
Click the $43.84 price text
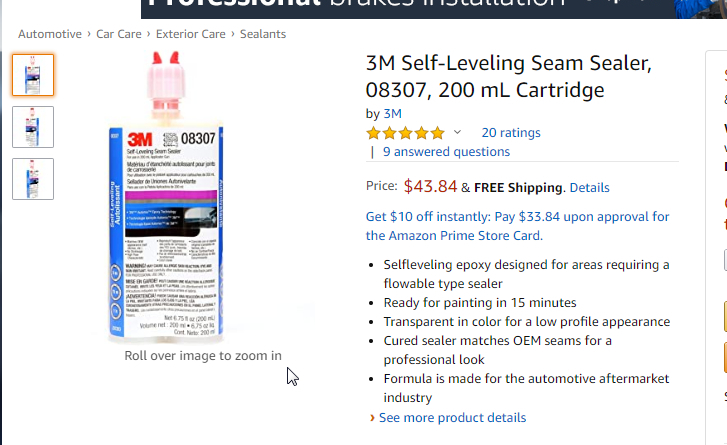(430, 186)
